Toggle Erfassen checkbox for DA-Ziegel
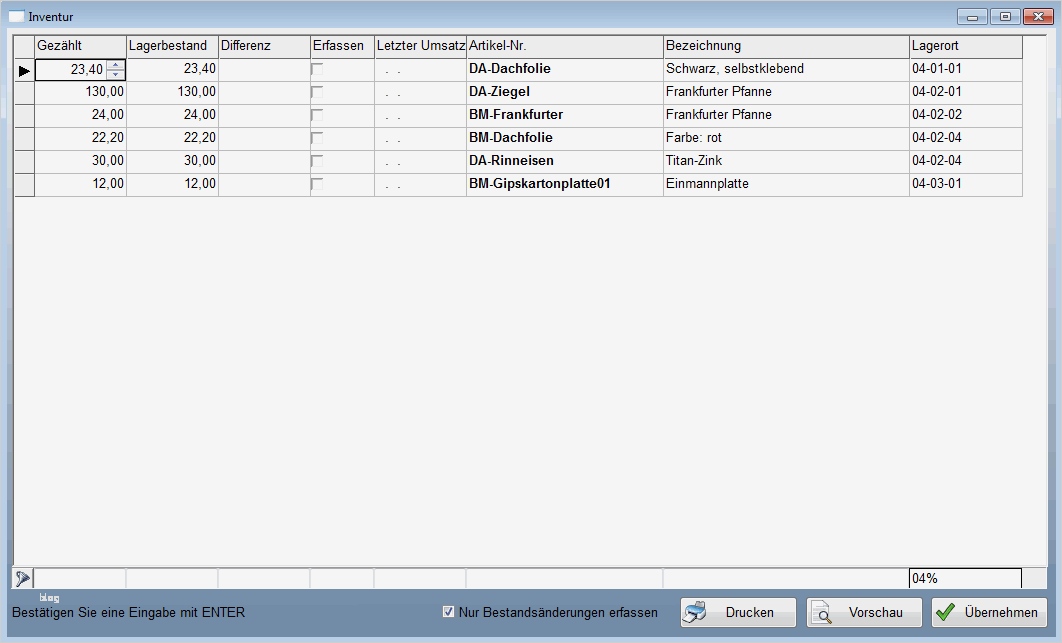 [317, 92]
